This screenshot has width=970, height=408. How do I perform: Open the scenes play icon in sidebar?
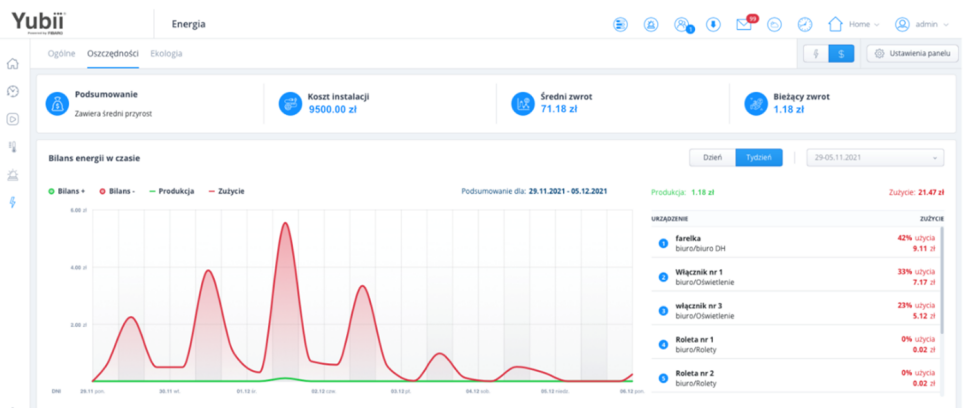pyautogui.click(x=13, y=119)
